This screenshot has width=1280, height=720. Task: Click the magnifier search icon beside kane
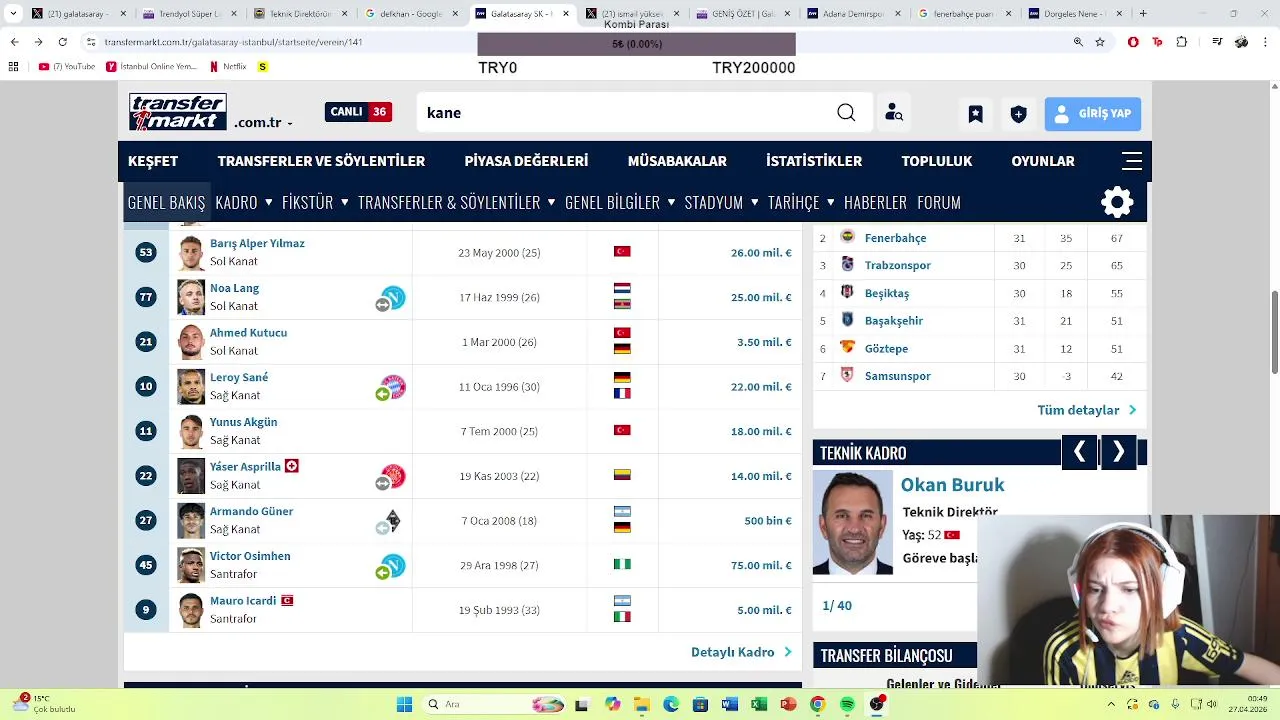click(846, 113)
